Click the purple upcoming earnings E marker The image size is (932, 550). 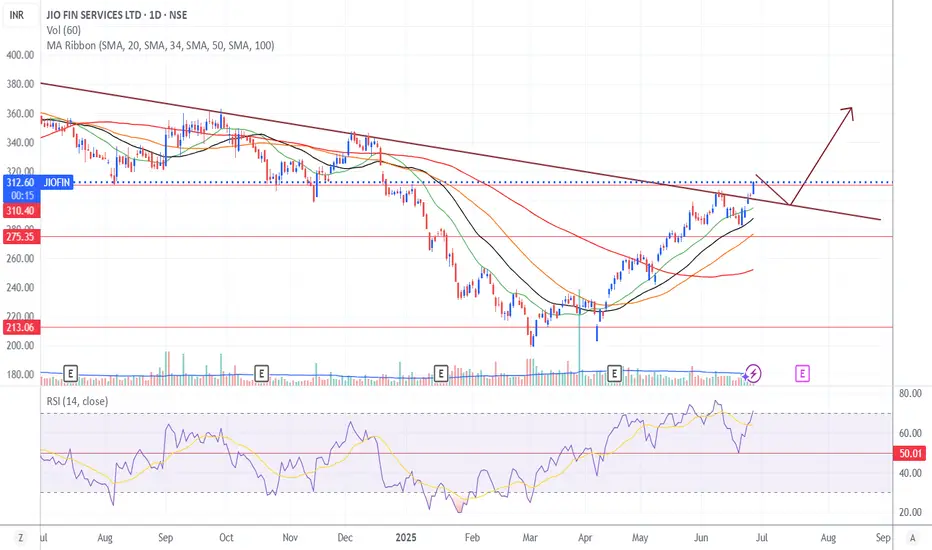[x=802, y=373]
